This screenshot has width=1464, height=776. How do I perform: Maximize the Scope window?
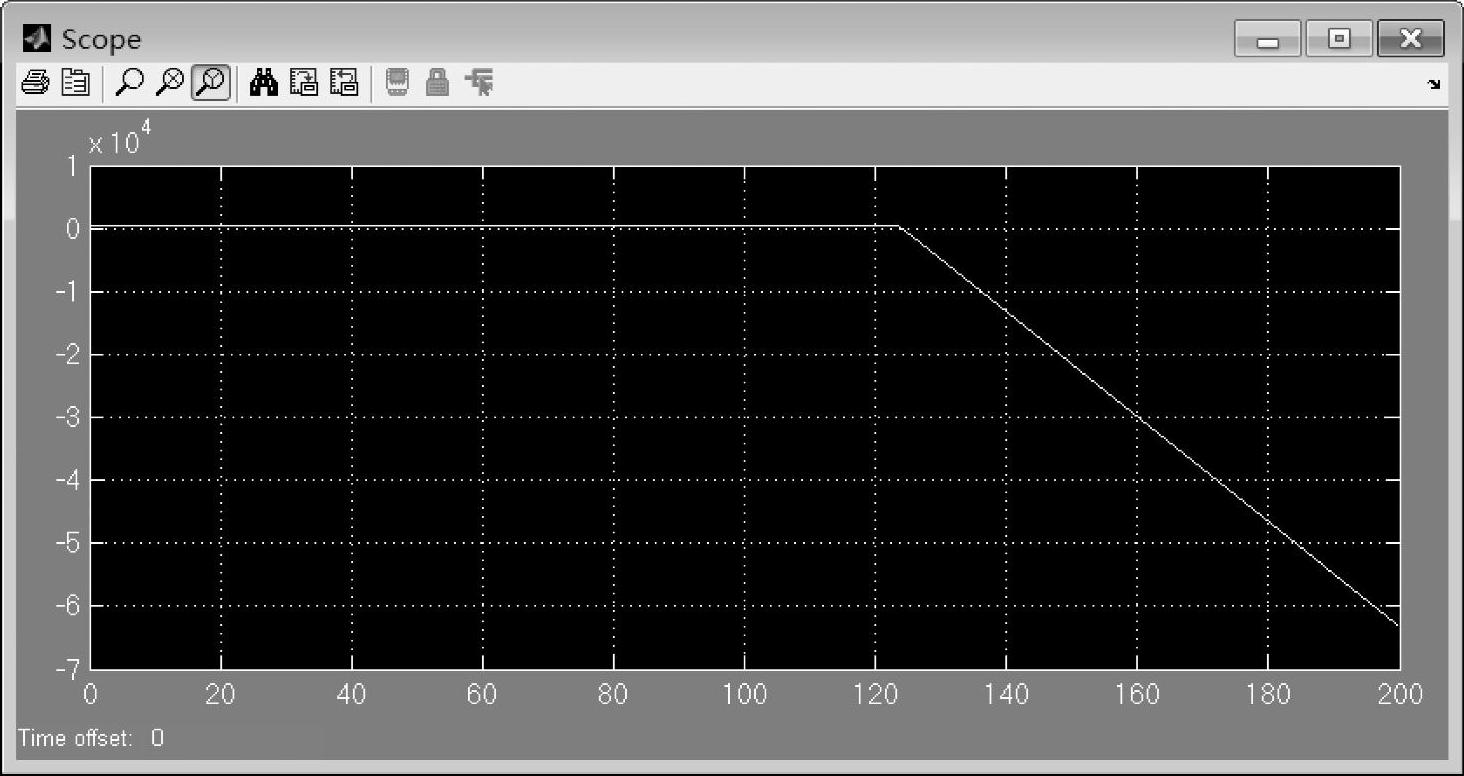1338,39
